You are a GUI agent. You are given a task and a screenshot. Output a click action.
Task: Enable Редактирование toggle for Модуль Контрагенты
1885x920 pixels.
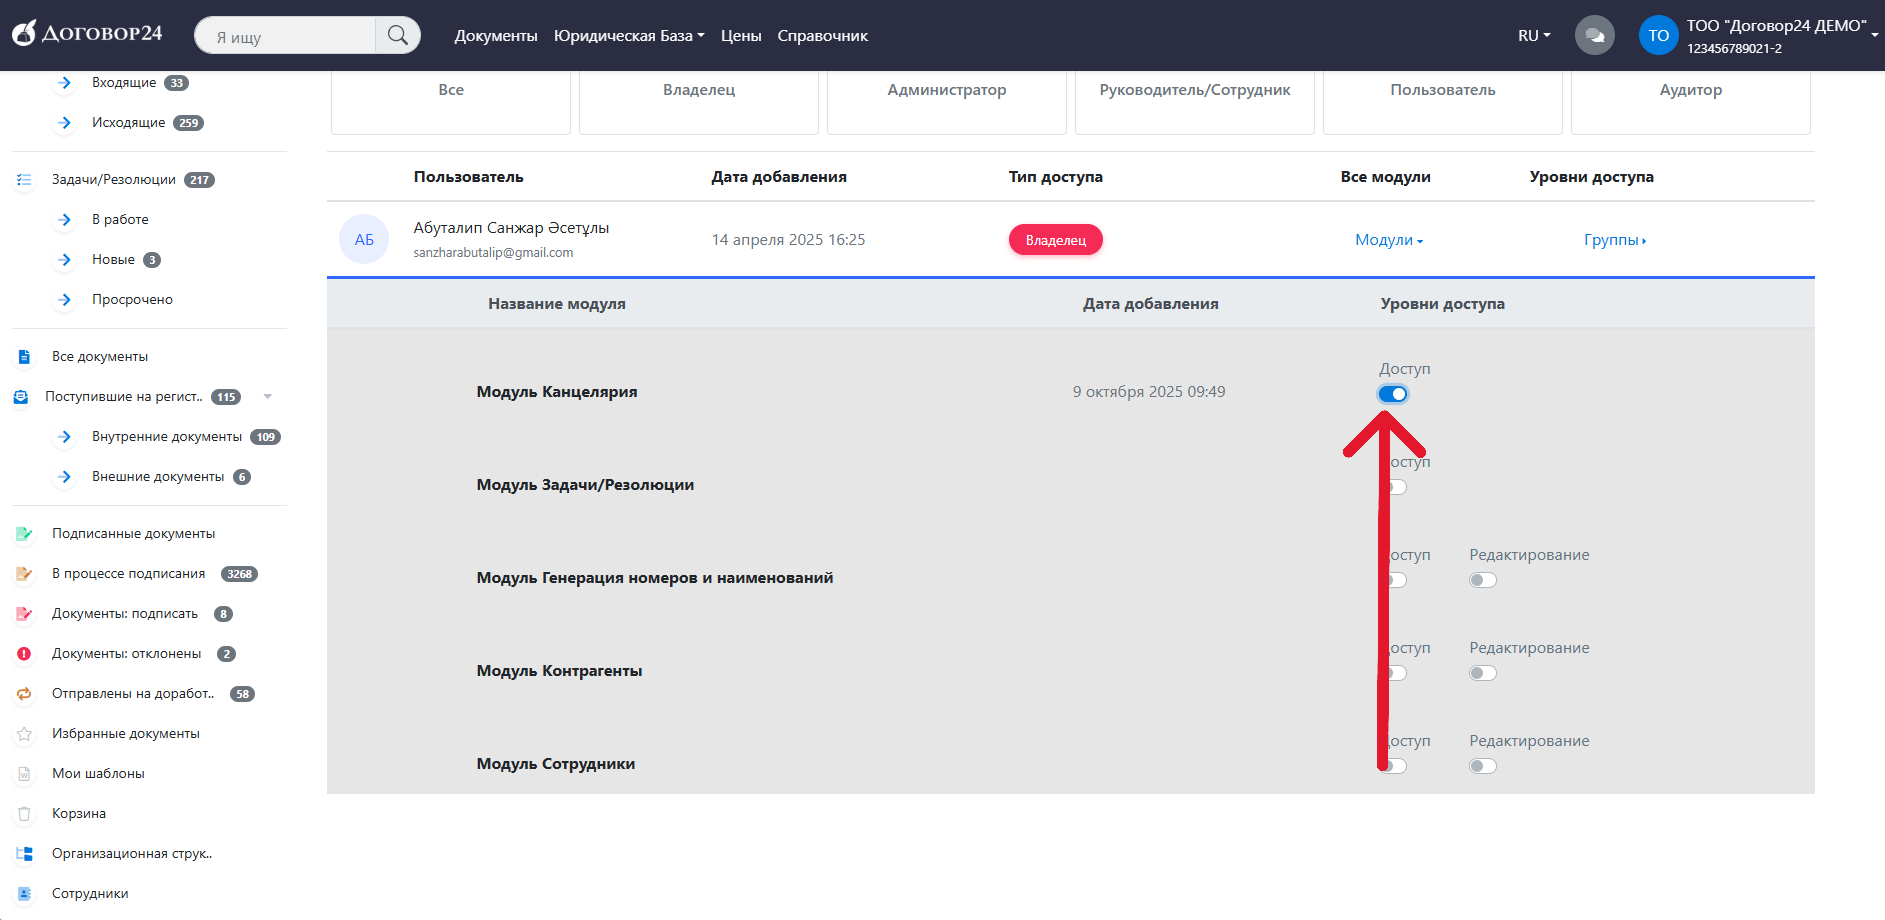point(1483,673)
